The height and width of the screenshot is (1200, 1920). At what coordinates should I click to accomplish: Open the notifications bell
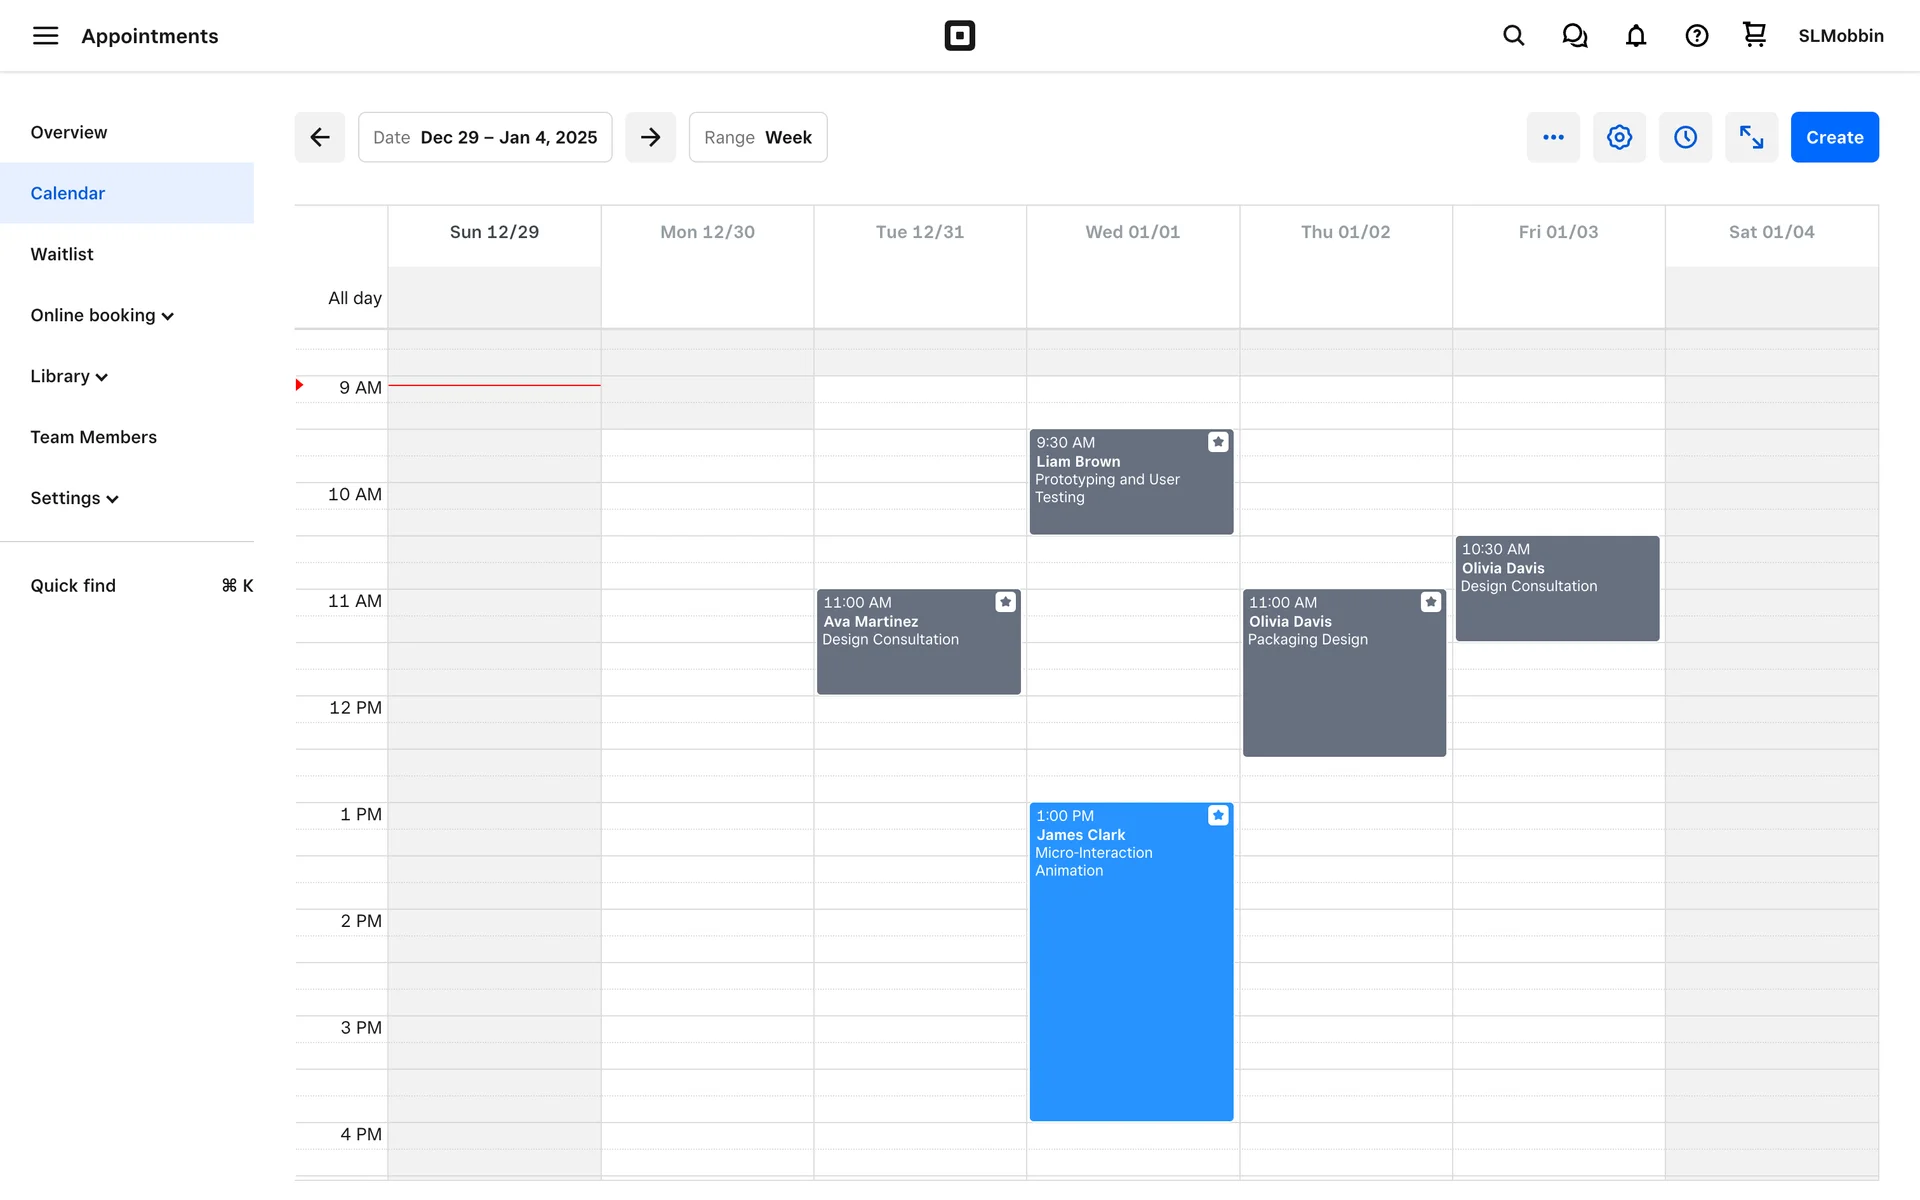point(1635,36)
